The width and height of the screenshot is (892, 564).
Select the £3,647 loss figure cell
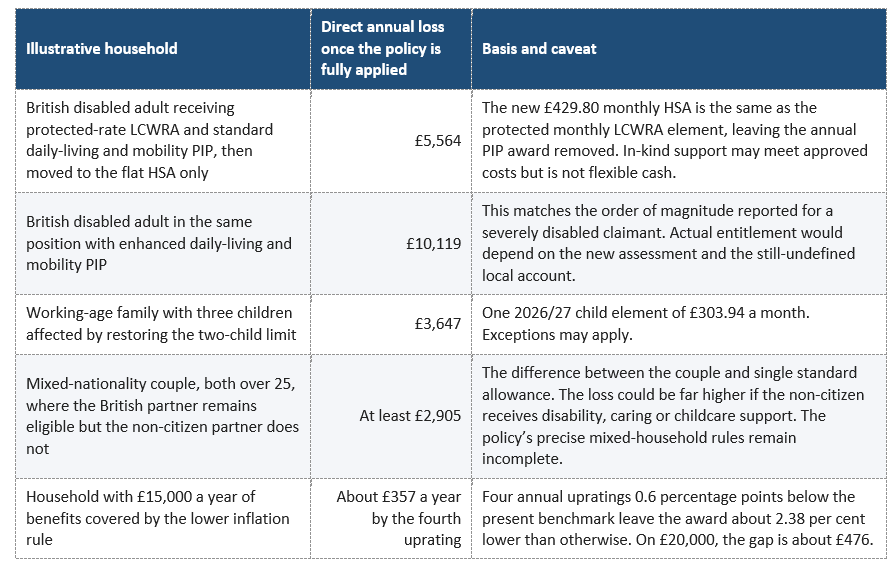tap(391, 324)
